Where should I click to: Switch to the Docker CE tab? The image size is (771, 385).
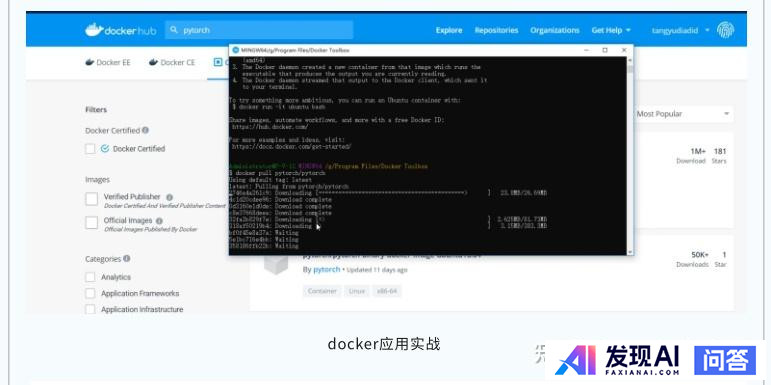(172, 62)
